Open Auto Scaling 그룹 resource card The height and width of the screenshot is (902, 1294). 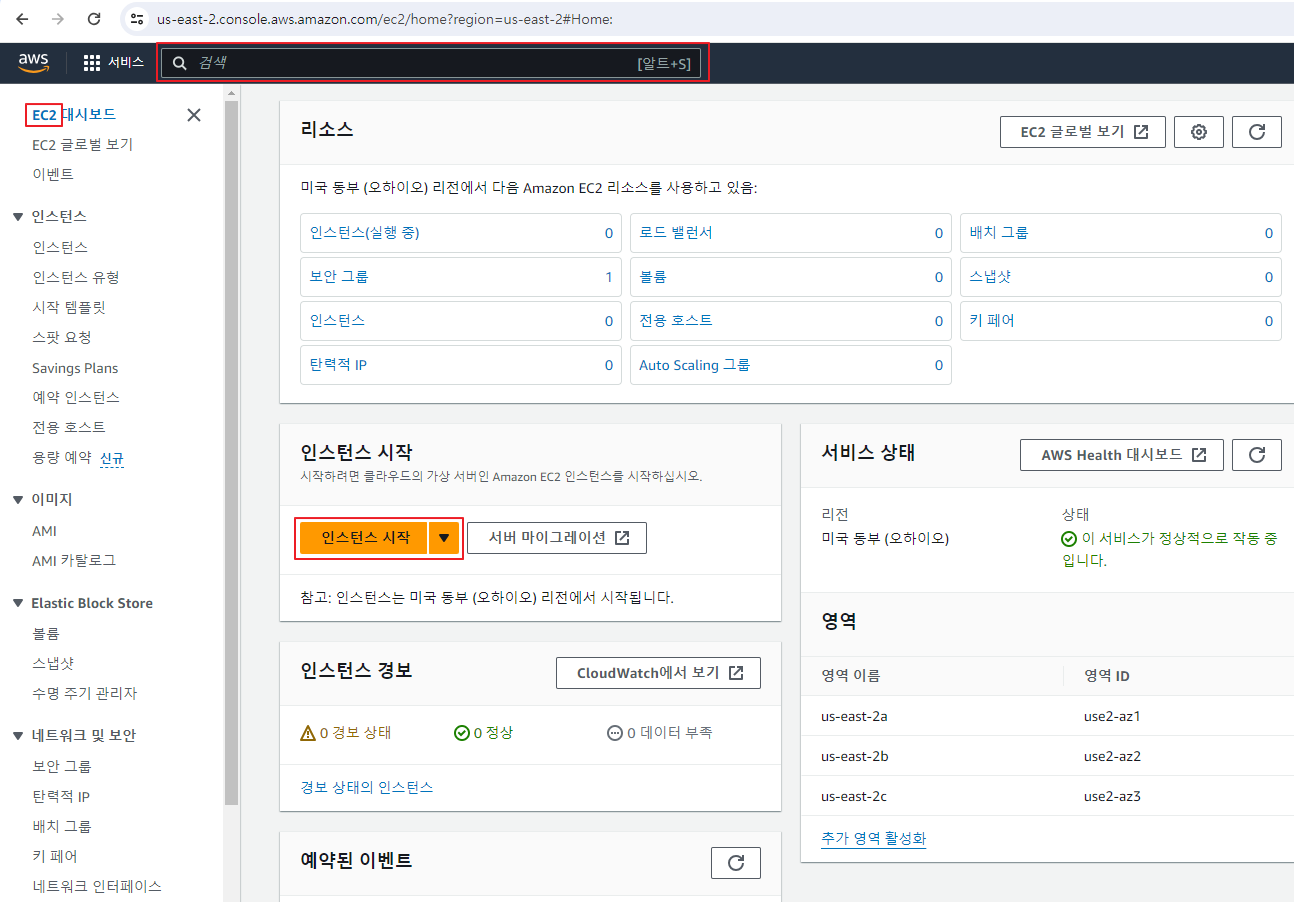(x=791, y=365)
